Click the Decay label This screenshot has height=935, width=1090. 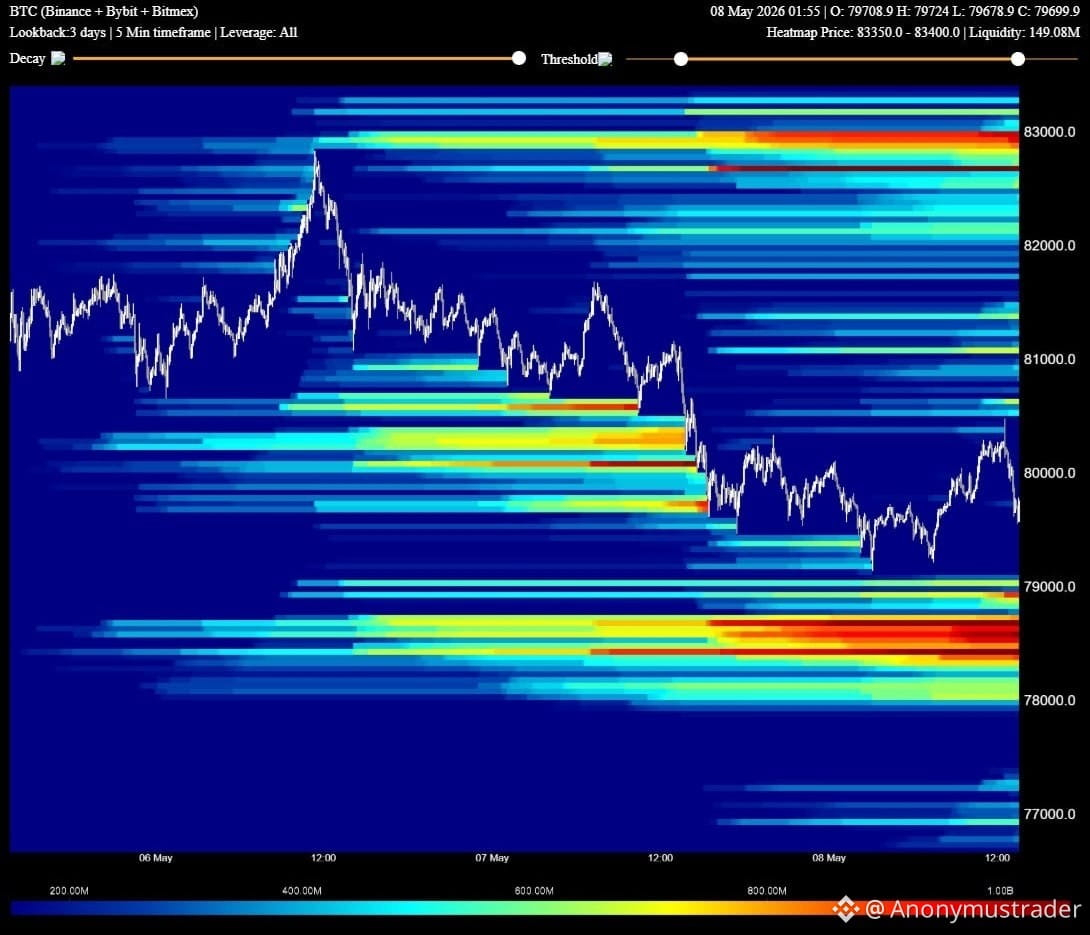pos(27,58)
